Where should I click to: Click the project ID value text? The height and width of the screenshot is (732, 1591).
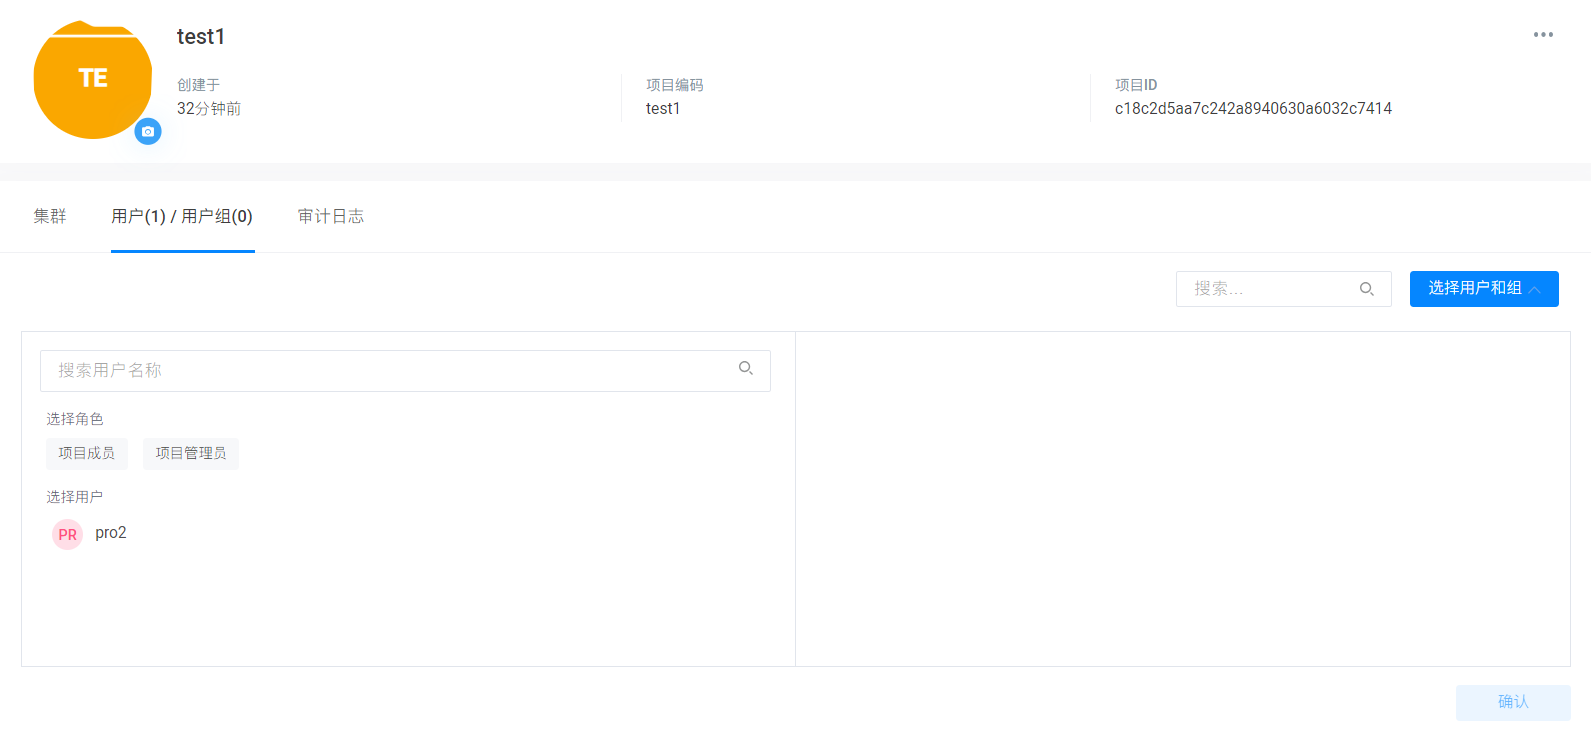pos(1253,108)
